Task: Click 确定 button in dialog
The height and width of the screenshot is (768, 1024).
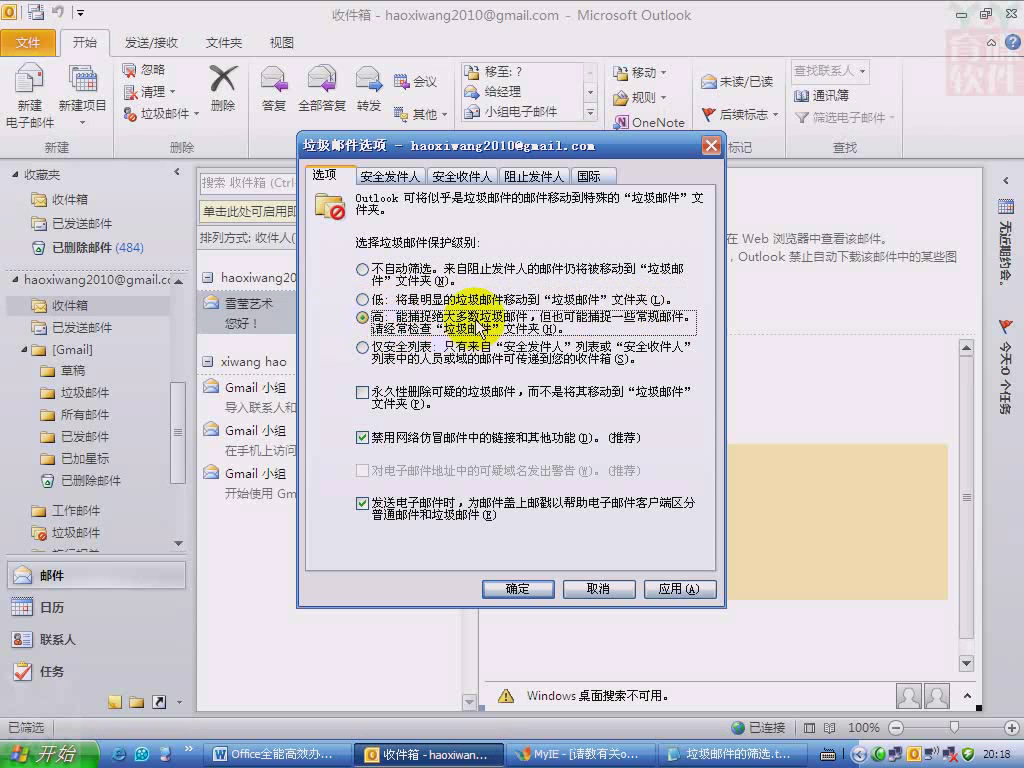Action: point(518,589)
